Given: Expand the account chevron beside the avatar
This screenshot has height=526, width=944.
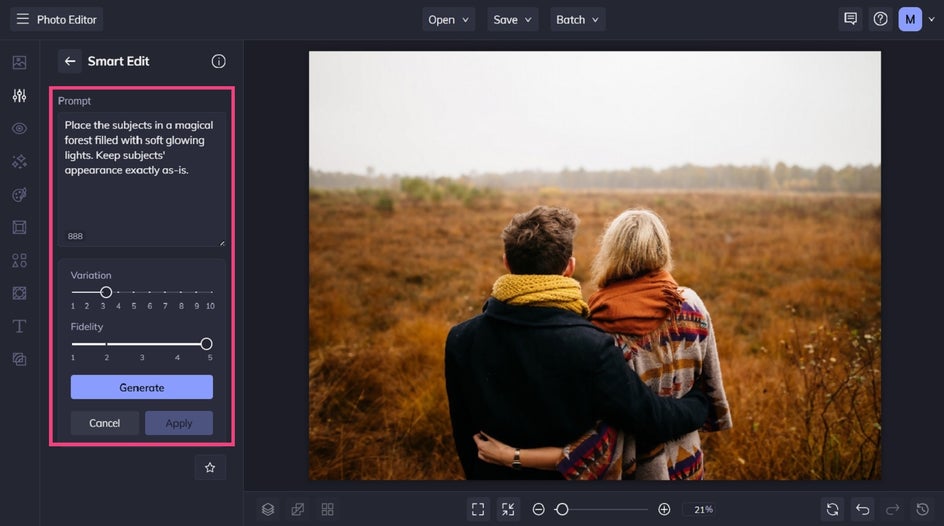Looking at the screenshot, I should (x=932, y=19).
